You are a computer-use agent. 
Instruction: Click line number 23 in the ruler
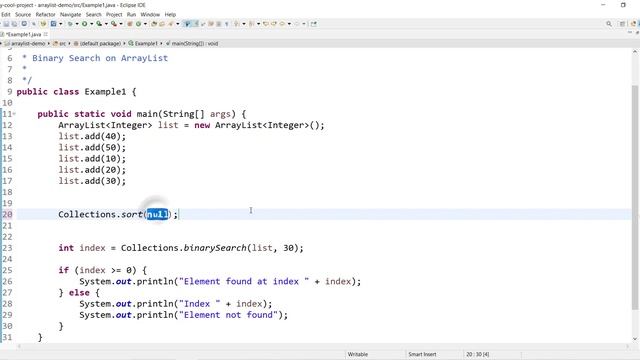(7, 248)
